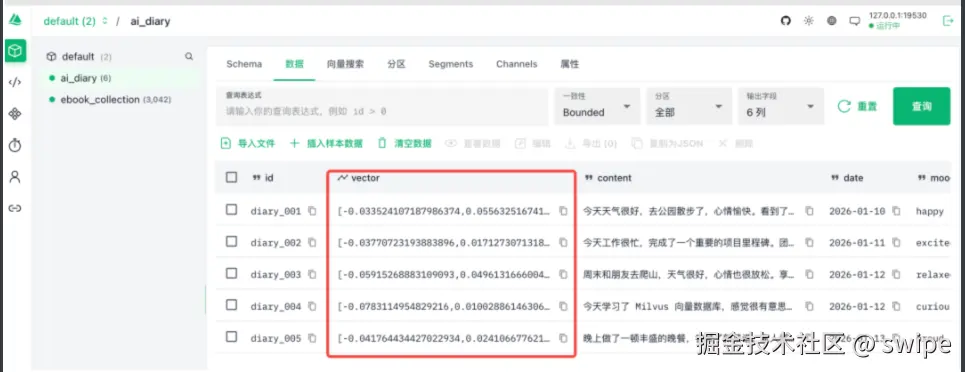
Task: Click the content column header
Action: [608, 178]
